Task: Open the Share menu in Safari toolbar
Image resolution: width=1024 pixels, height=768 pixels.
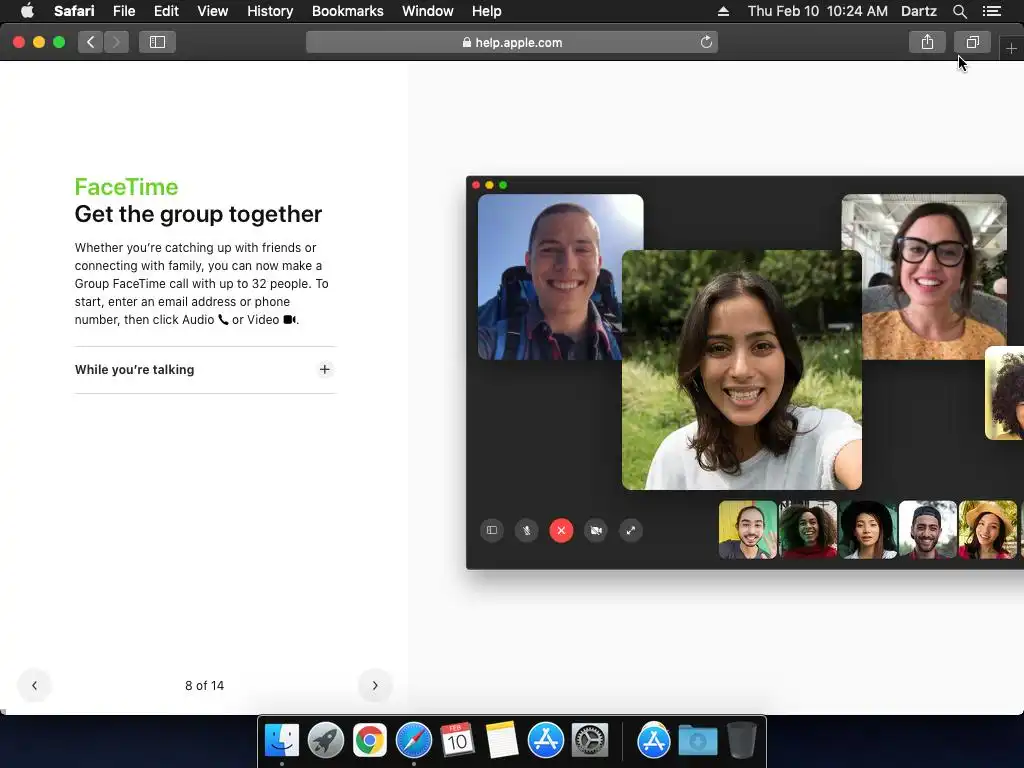Action: click(x=927, y=42)
